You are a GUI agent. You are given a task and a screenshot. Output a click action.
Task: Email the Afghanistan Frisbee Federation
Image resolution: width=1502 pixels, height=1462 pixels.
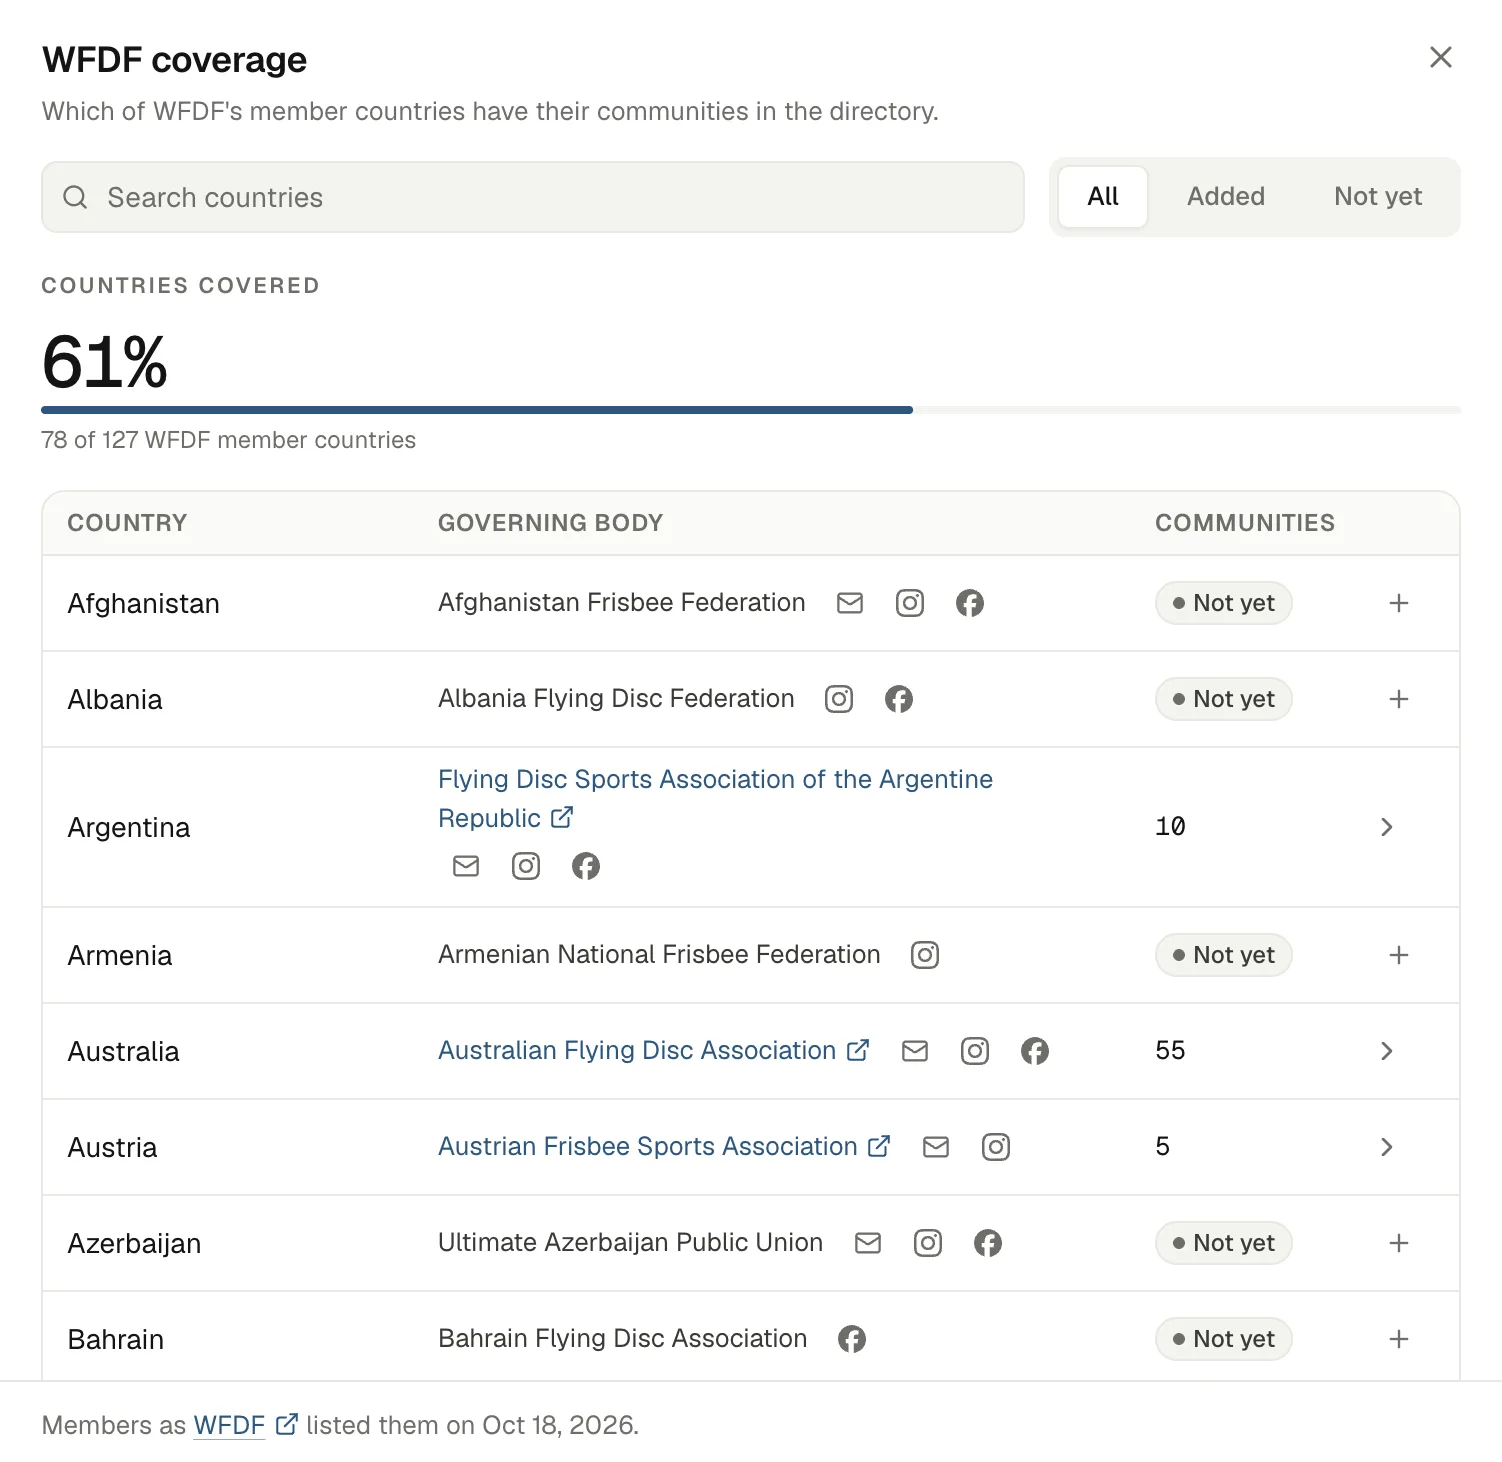coord(850,603)
